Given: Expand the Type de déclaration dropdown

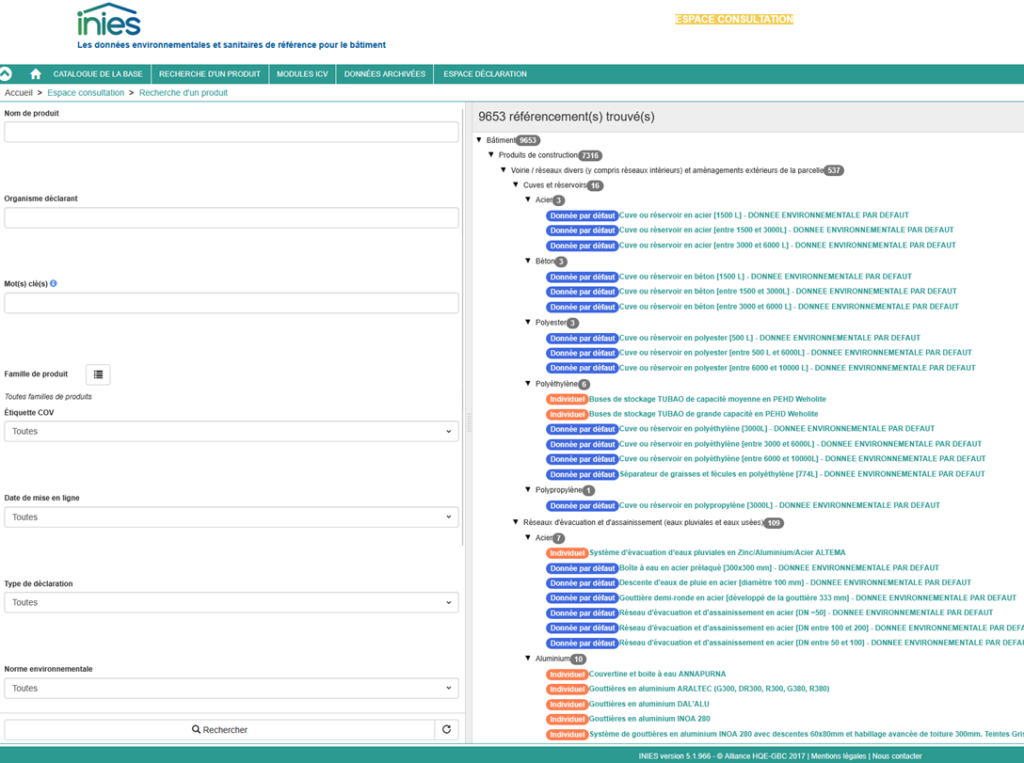Looking at the screenshot, I should [231, 602].
